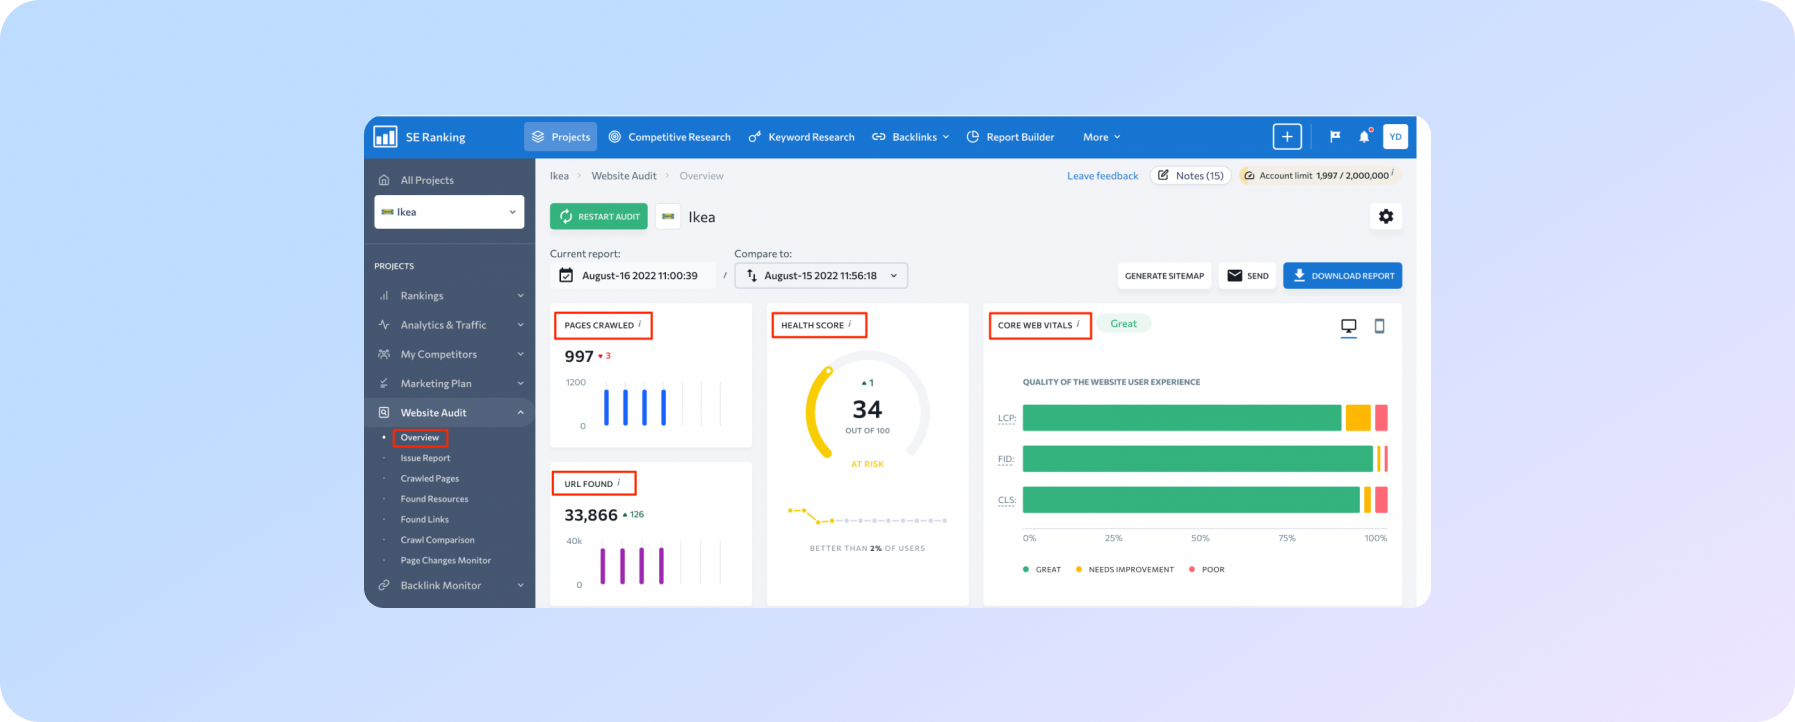Viewport: 1795px width, 722px height.
Task: Switch to mobile device view
Action: click(1379, 326)
